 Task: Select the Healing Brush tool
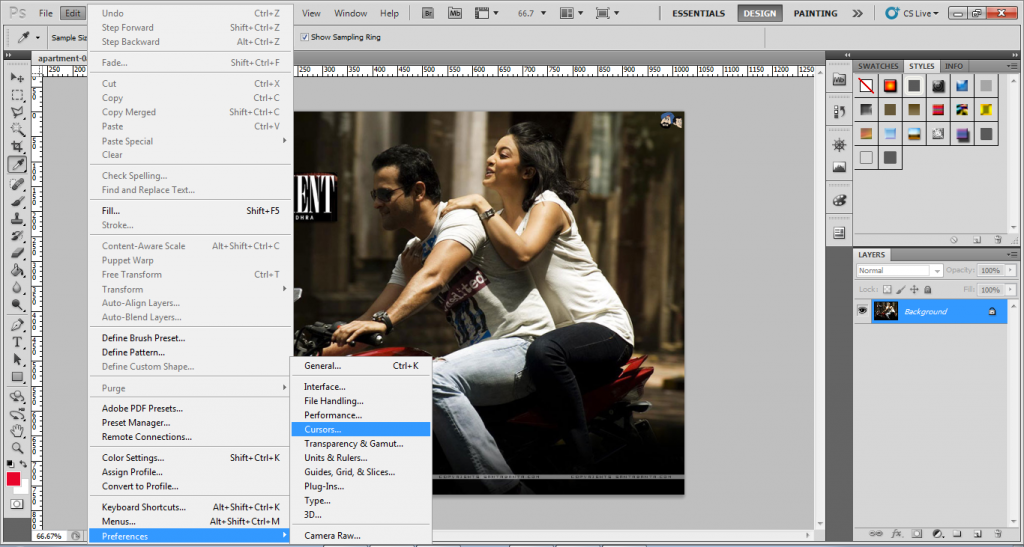click(18, 184)
